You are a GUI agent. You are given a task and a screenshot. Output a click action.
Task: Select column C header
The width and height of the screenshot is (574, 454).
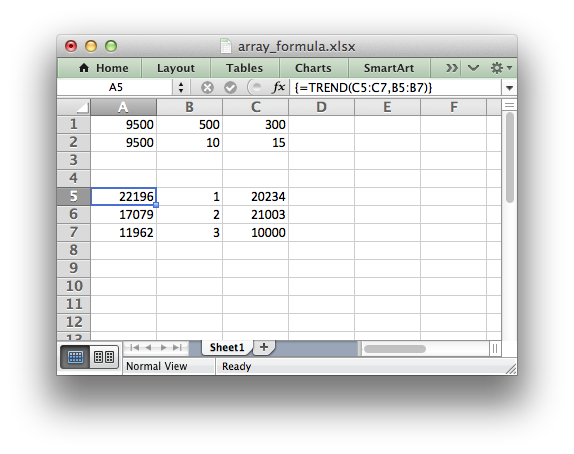(256, 107)
